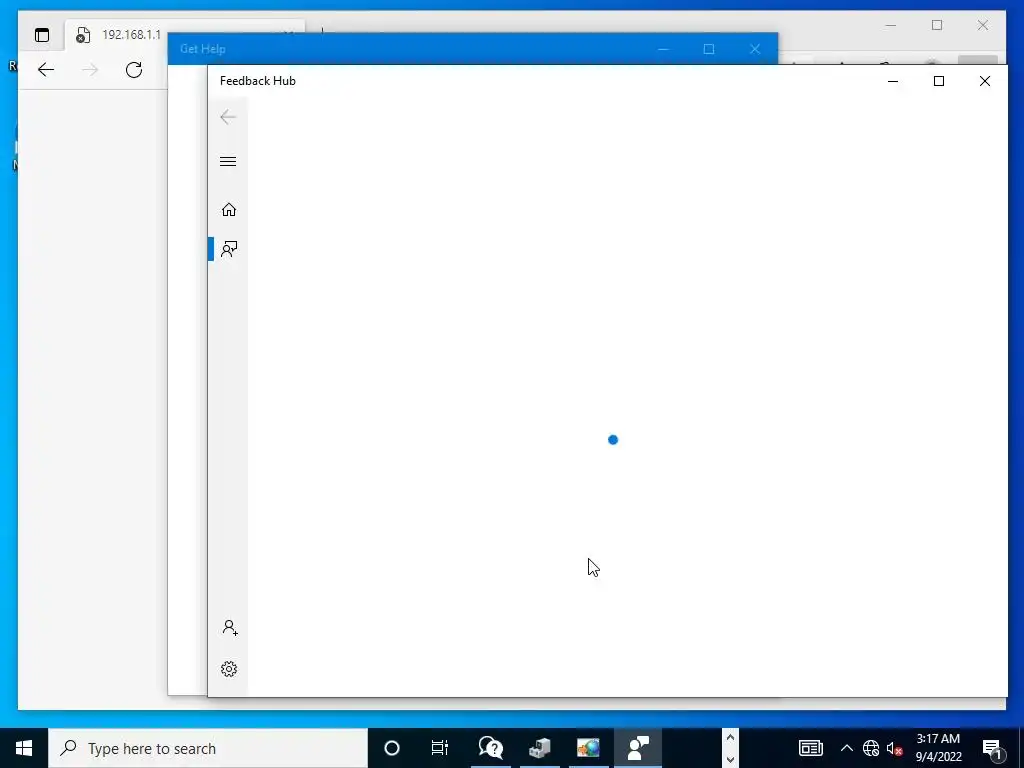Image resolution: width=1024 pixels, height=768 pixels.
Task: Maximize the browser window
Action: pos(936,25)
